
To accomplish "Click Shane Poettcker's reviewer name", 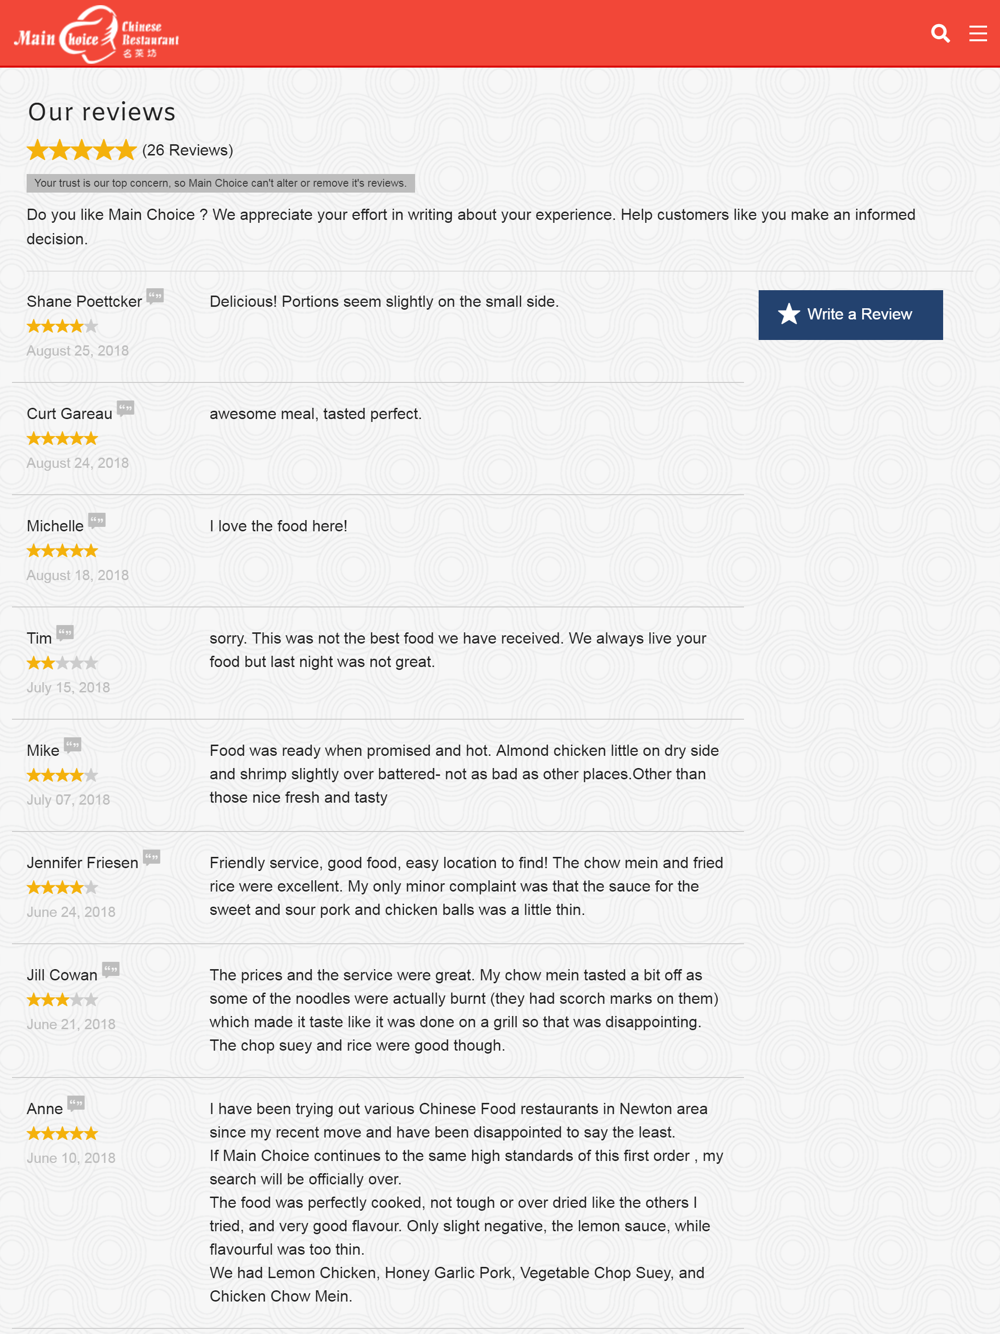I will pos(84,301).
